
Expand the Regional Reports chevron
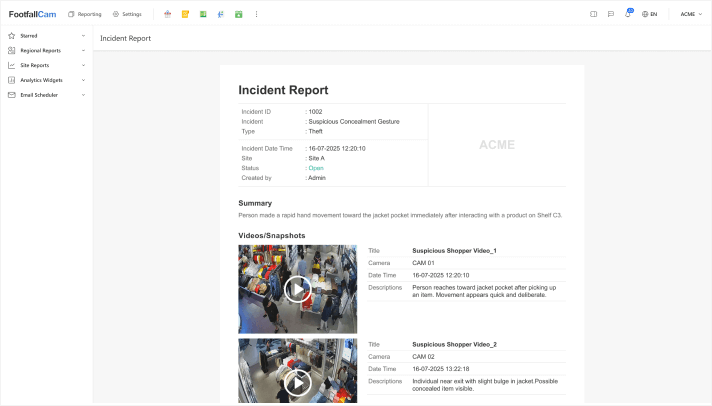pos(84,50)
